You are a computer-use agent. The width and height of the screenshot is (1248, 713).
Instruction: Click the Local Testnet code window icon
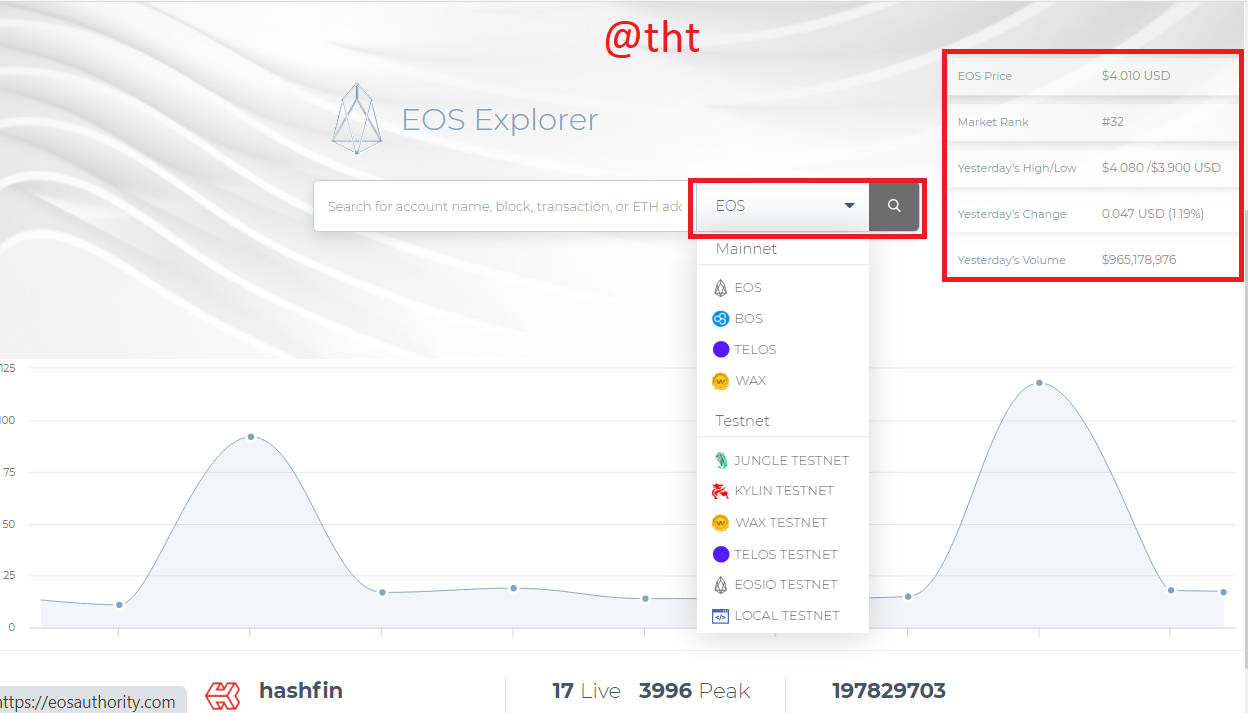pyautogui.click(x=720, y=616)
